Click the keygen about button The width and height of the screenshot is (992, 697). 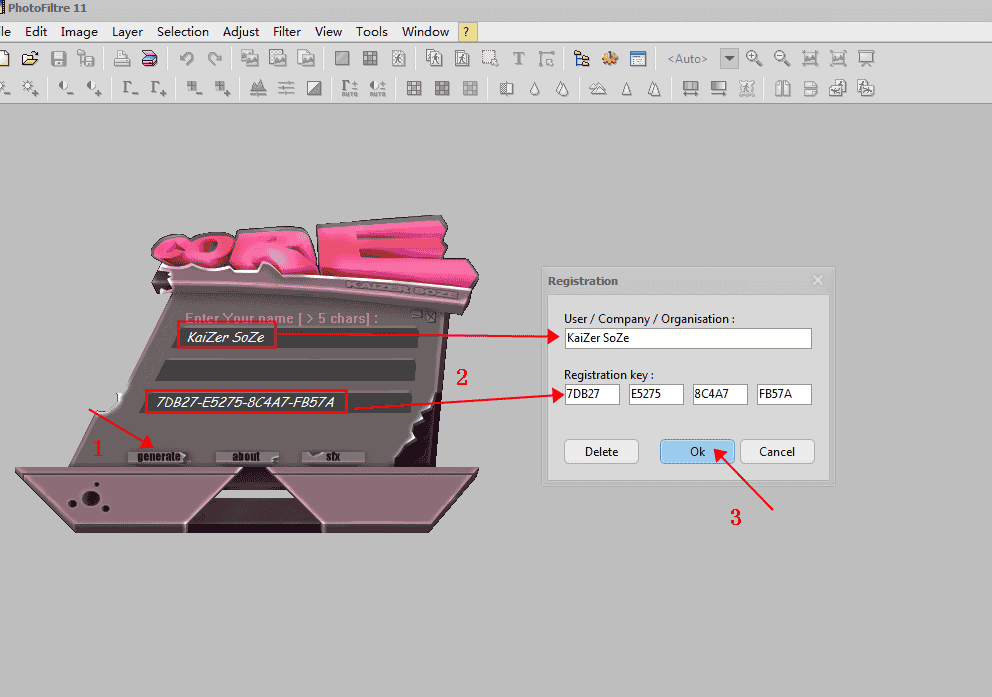[x=246, y=457]
